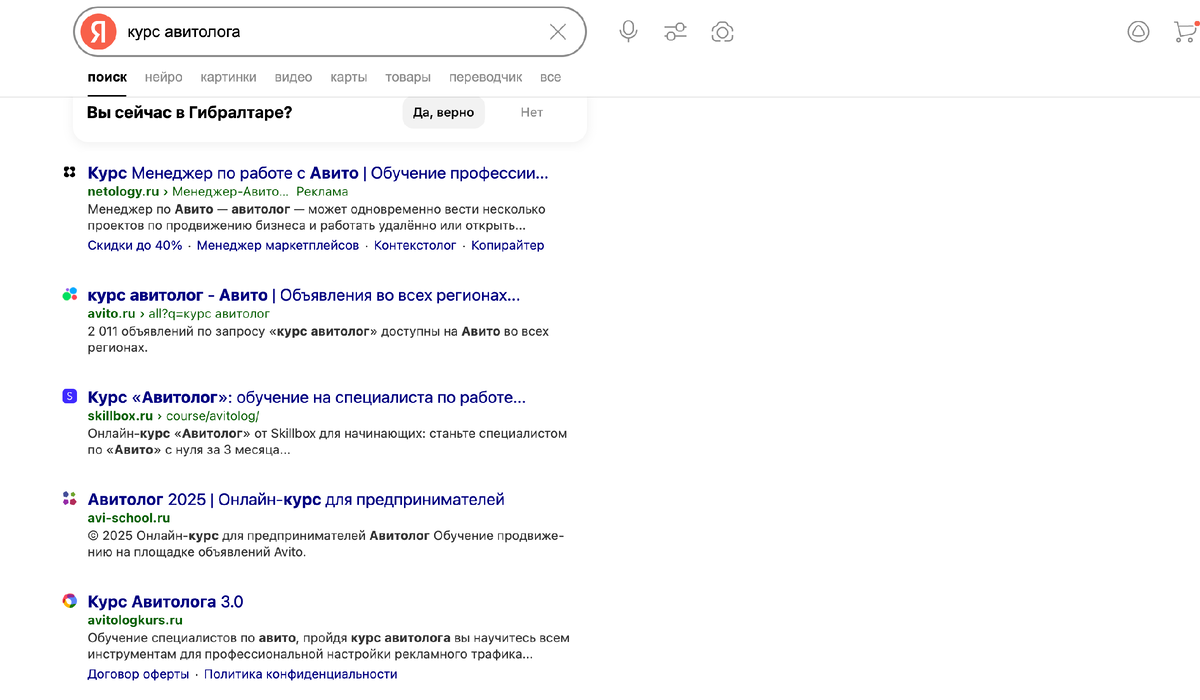Click inside the search field with 'курс авитолога'
1200x700 pixels.
(x=330, y=32)
